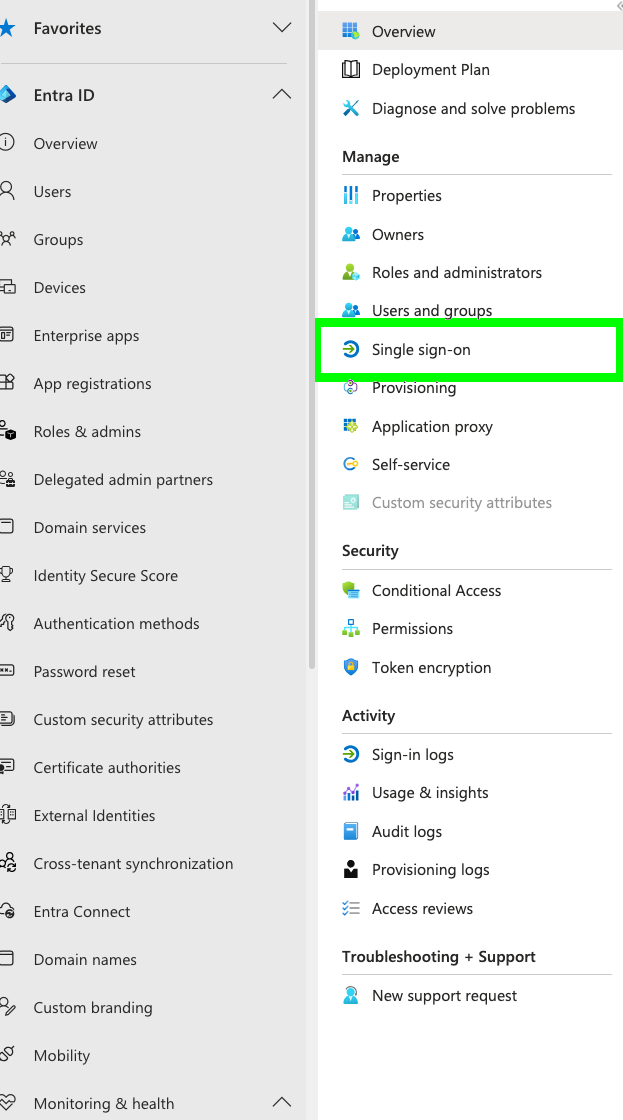Go to Authentication methods
This screenshot has height=1120, width=623.
coord(116,623)
